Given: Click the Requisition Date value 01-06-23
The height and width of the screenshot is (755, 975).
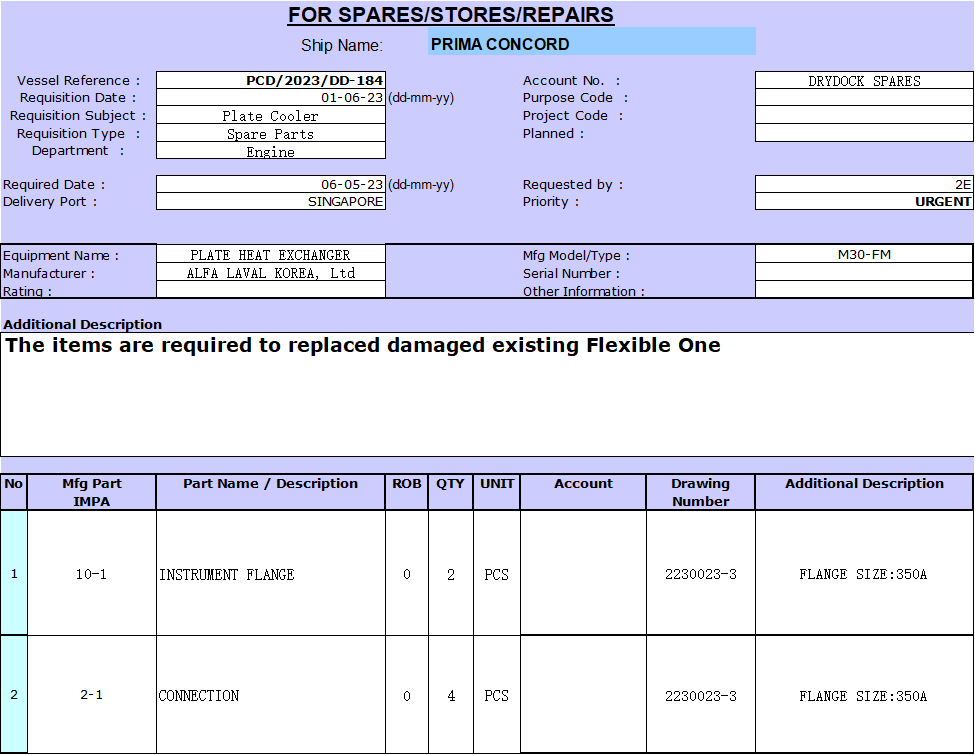Looking at the screenshot, I should pyautogui.click(x=271, y=98).
